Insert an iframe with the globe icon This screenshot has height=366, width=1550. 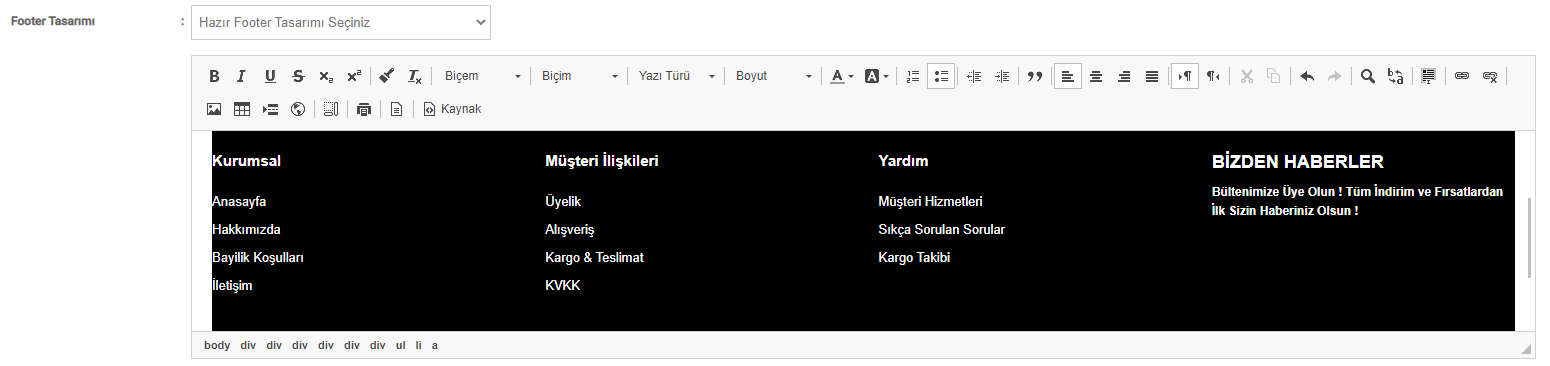(298, 109)
